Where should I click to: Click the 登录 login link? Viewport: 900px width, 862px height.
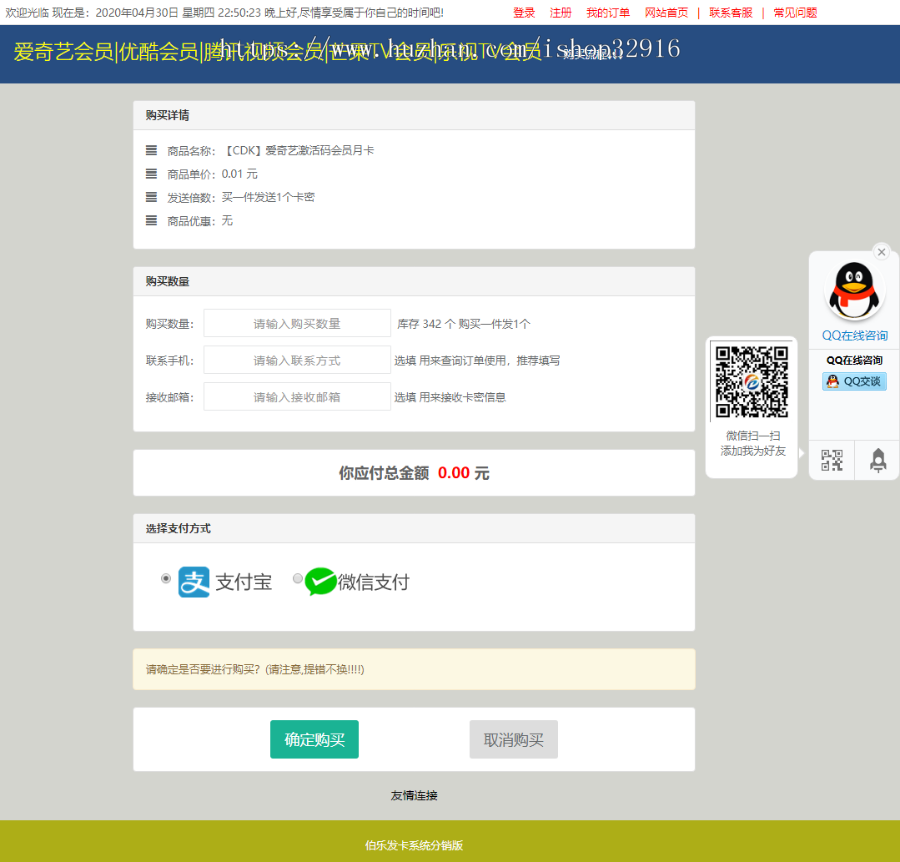tap(524, 13)
